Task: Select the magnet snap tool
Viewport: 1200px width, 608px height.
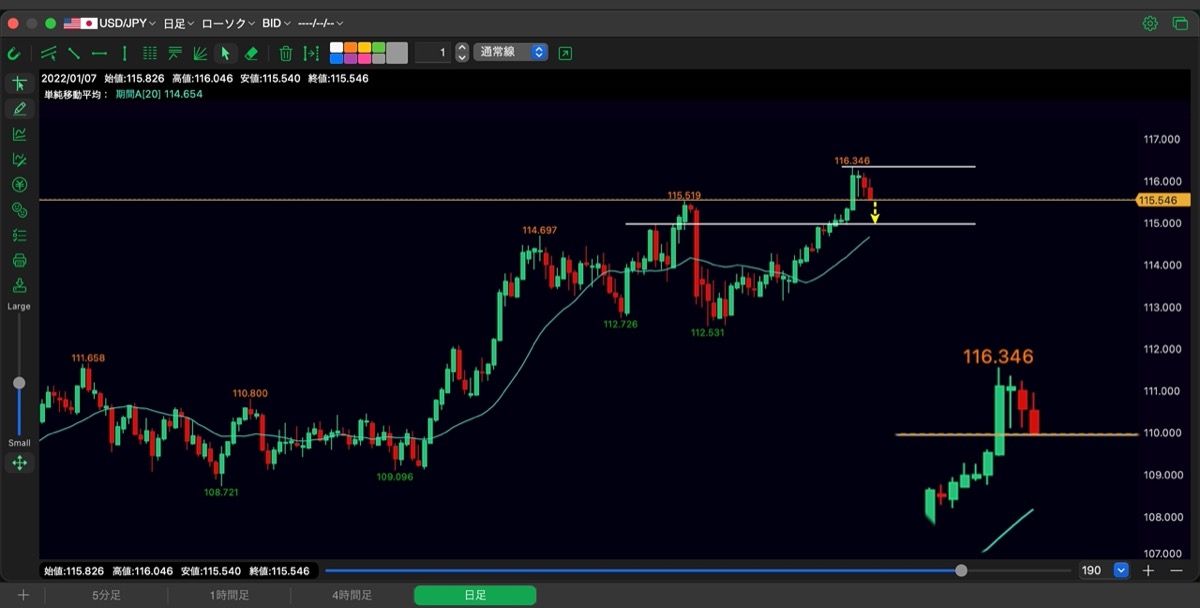Action: coord(14,53)
